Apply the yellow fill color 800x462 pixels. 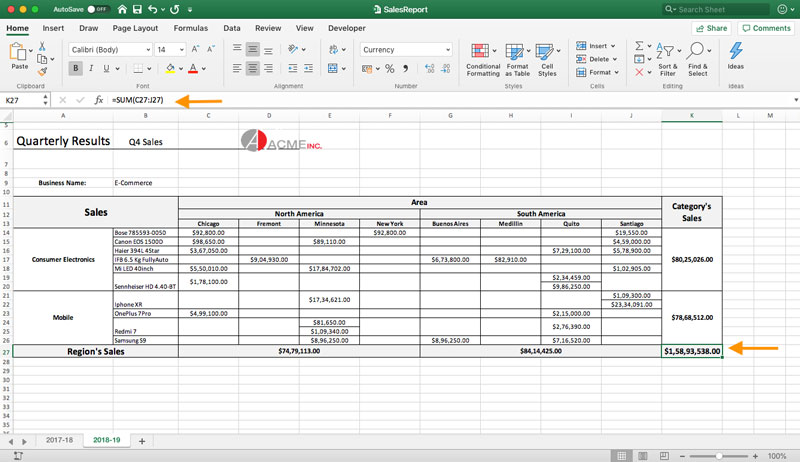pyautogui.click(x=170, y=68)
